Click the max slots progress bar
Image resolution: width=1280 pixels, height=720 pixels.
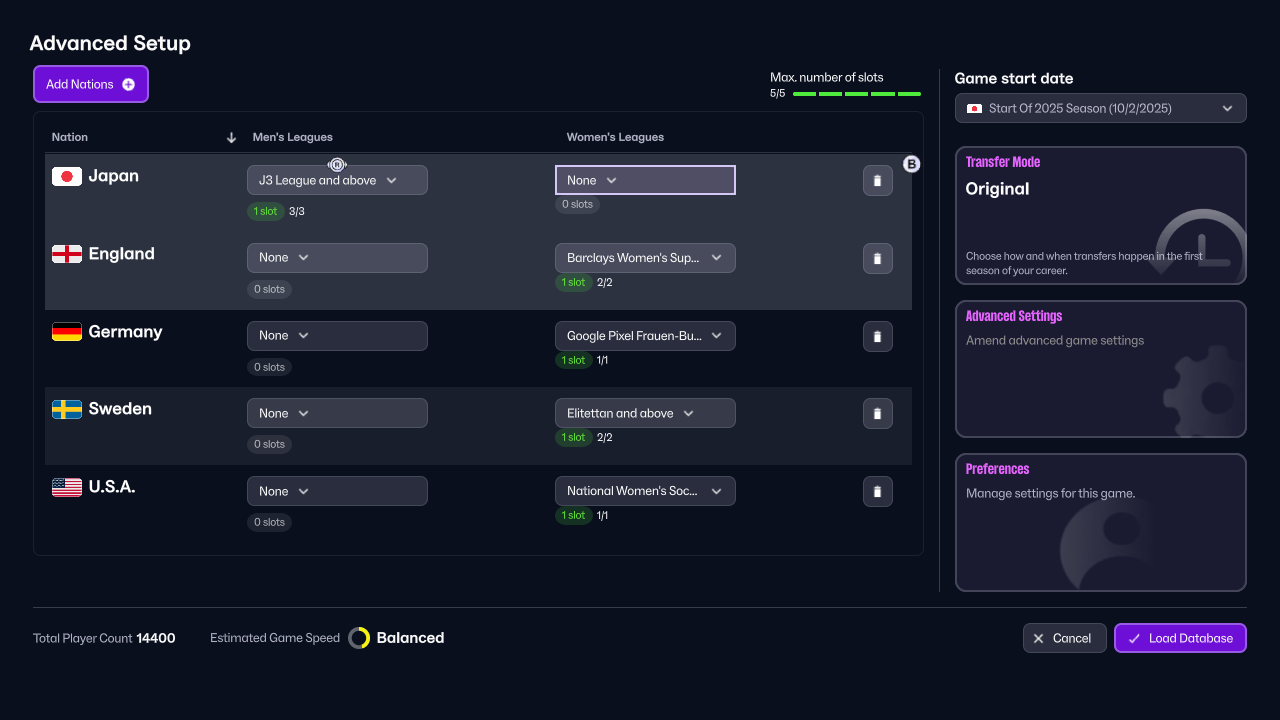click(x=856, y=94)
